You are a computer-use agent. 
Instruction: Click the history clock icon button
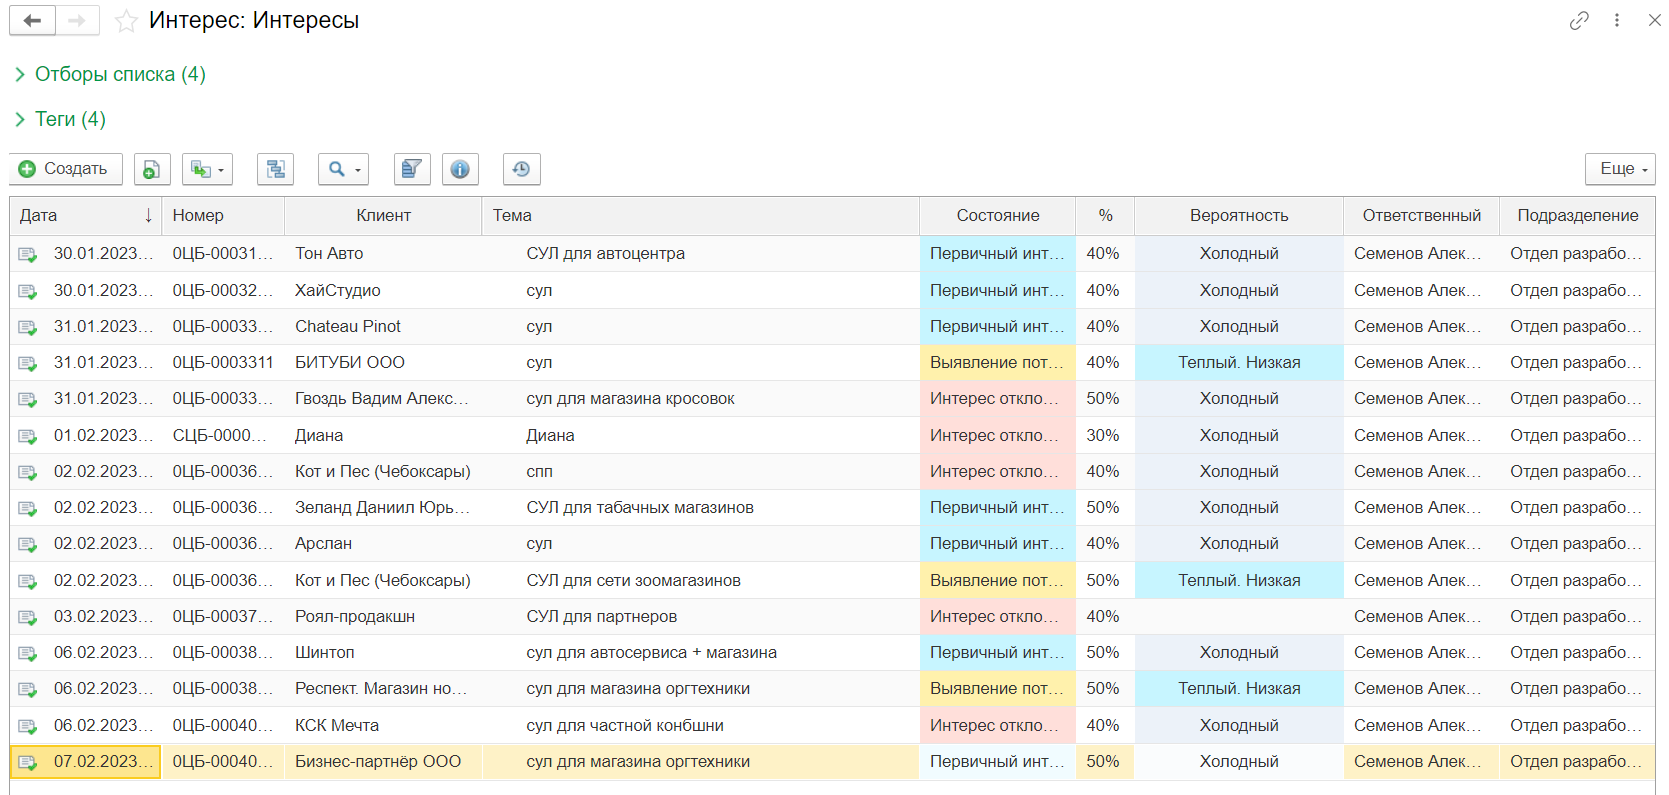[522, 169]
